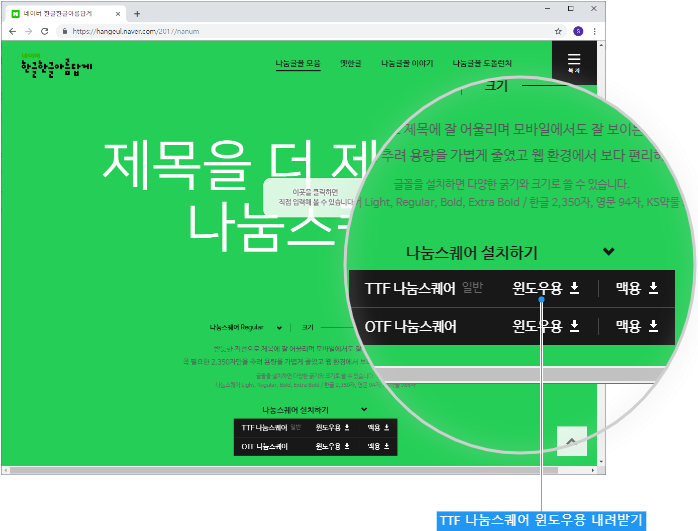The height and width of the screenshot is (531, 698).
Task: Click magnified TTF 나눔스퀘어 맥용 download
Action: coord(637,288)
